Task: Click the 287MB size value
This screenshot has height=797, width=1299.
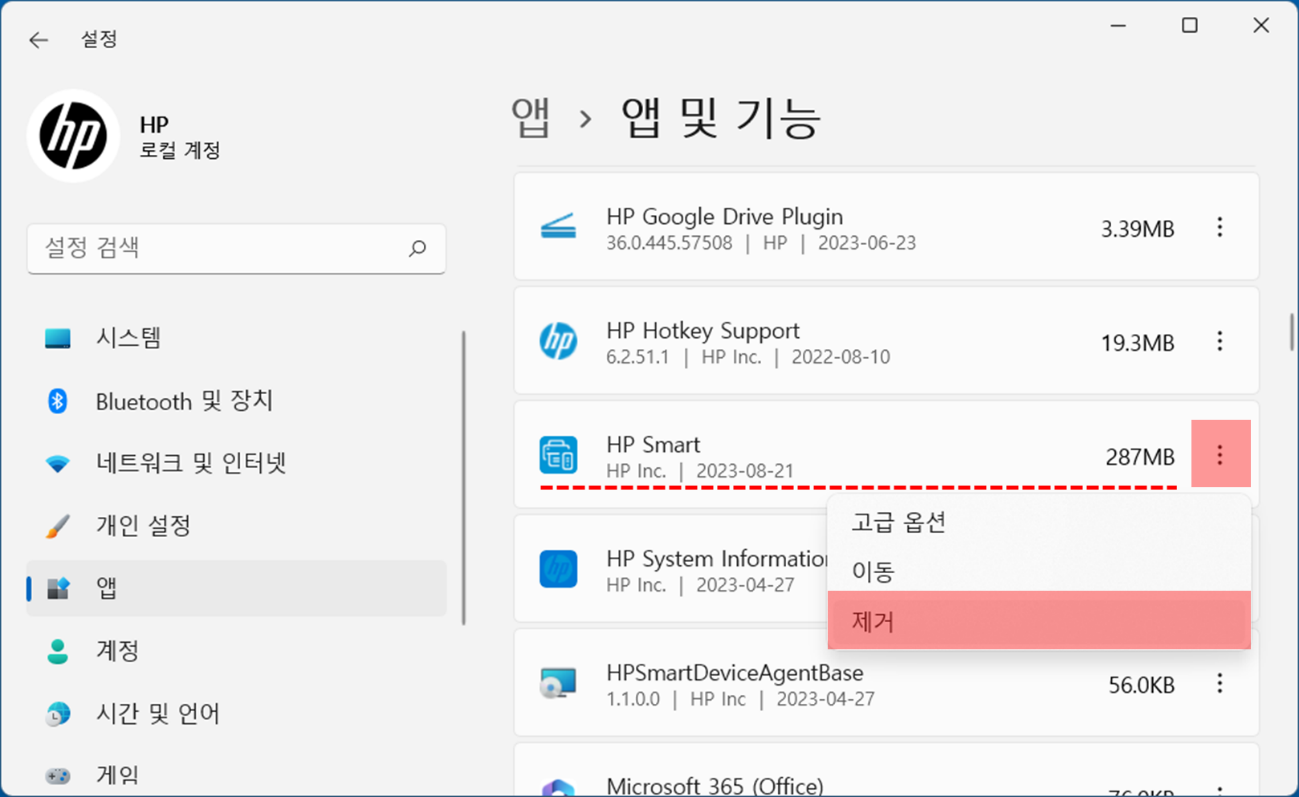Action: [x=1140, y=457]
